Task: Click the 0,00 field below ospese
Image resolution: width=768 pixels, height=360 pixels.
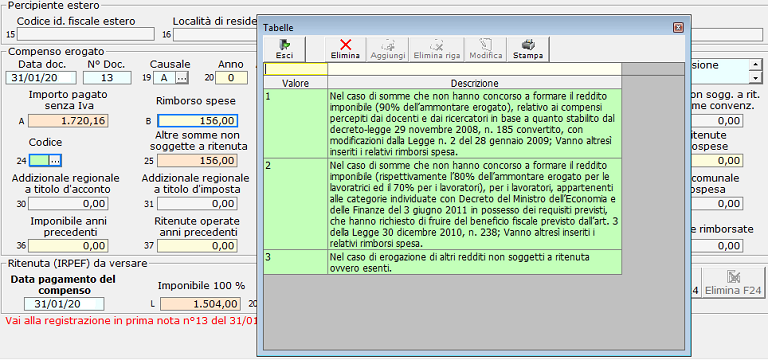Action: click(x=717, y=160)
